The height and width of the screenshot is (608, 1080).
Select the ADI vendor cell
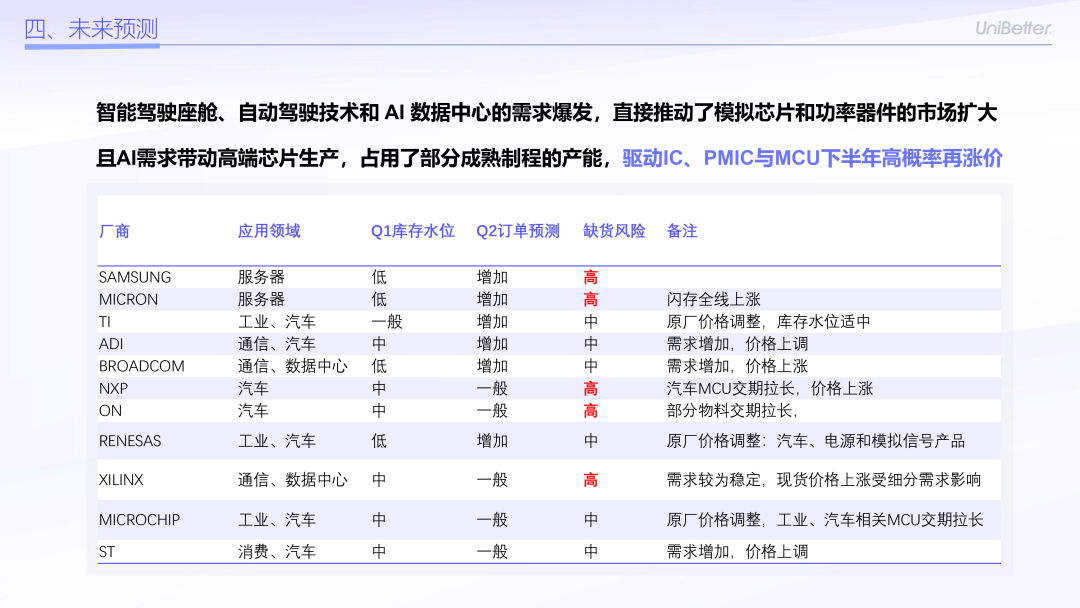pos(111,344)
